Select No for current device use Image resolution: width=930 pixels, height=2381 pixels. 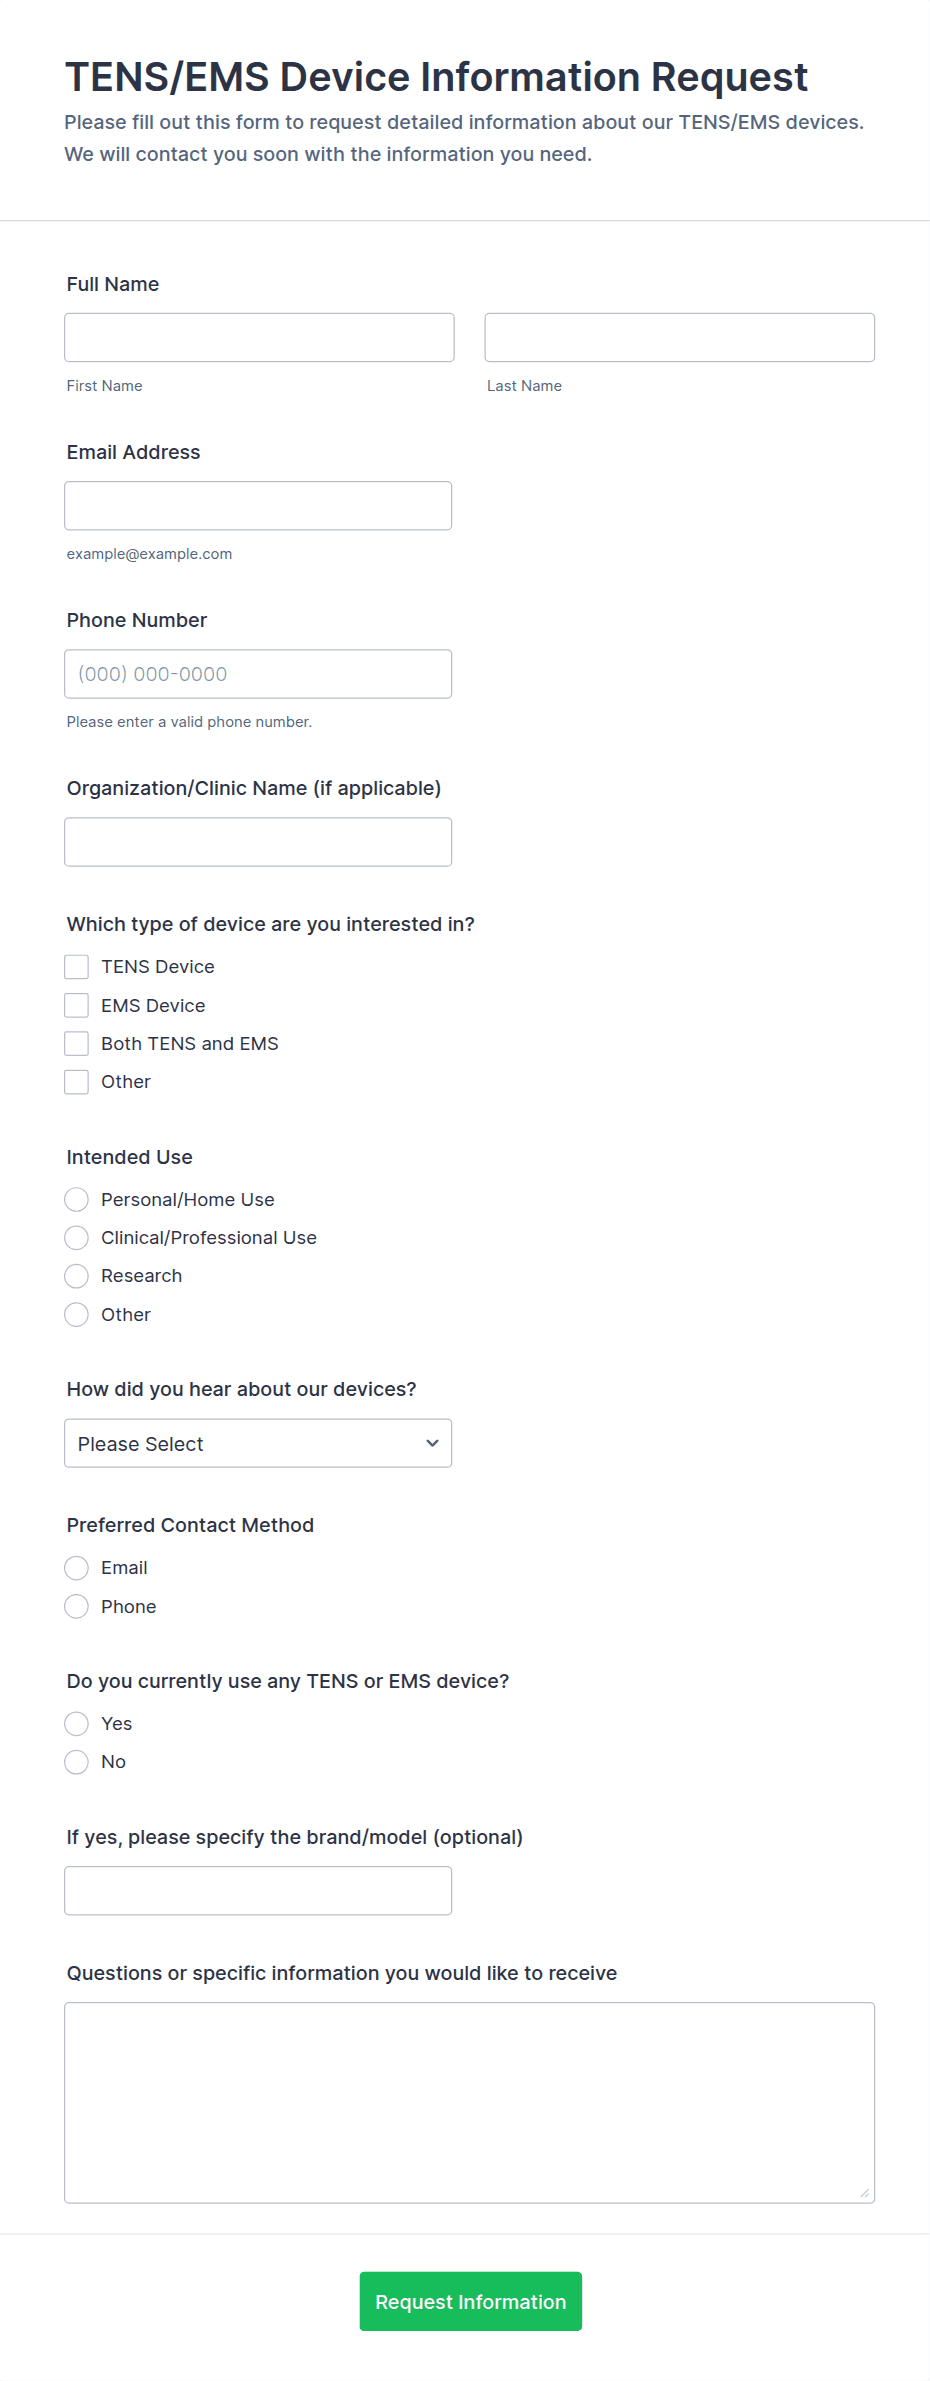(x=77, y=1762)
